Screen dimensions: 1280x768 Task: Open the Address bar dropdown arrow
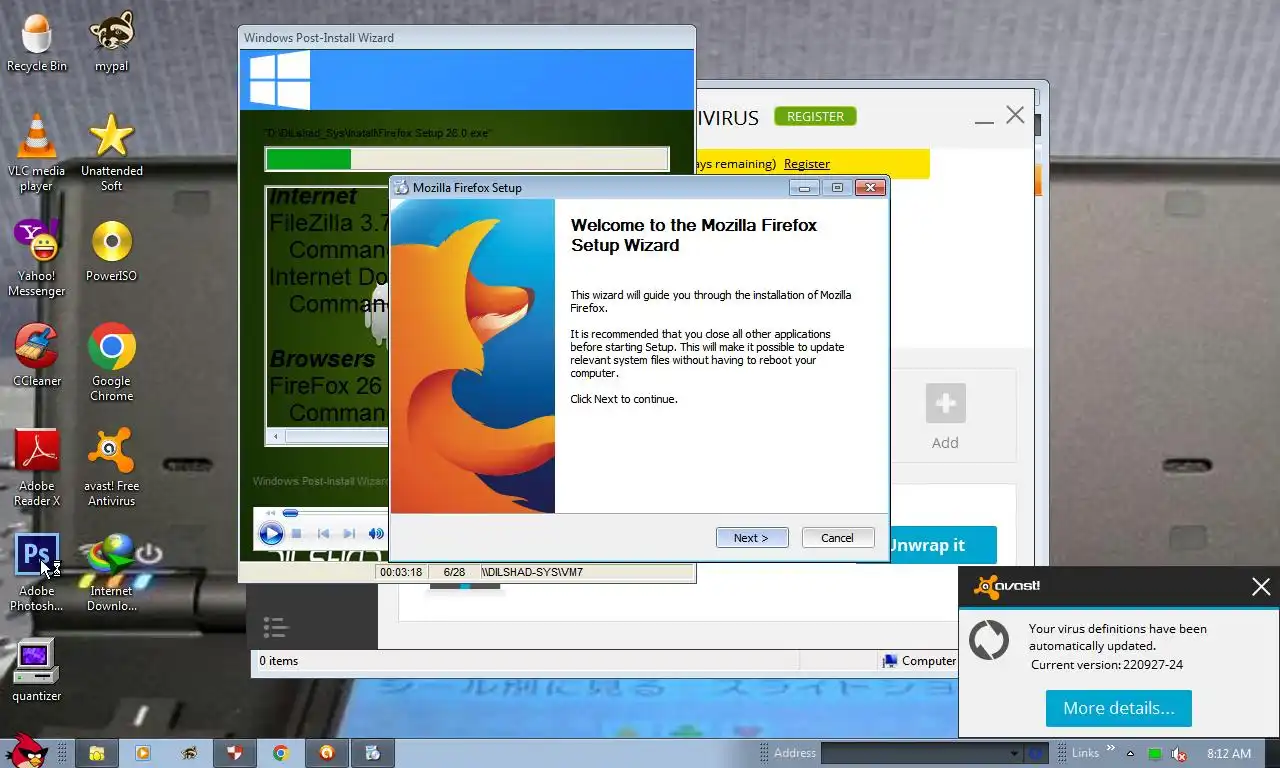(1014, 754)
